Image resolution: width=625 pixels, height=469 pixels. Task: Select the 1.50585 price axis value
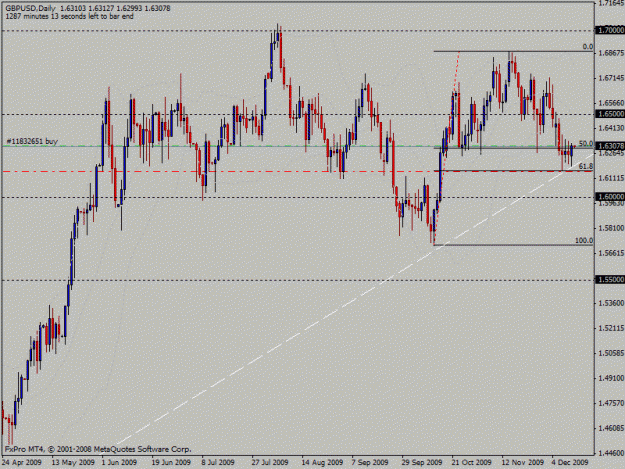tap(611, 353)
